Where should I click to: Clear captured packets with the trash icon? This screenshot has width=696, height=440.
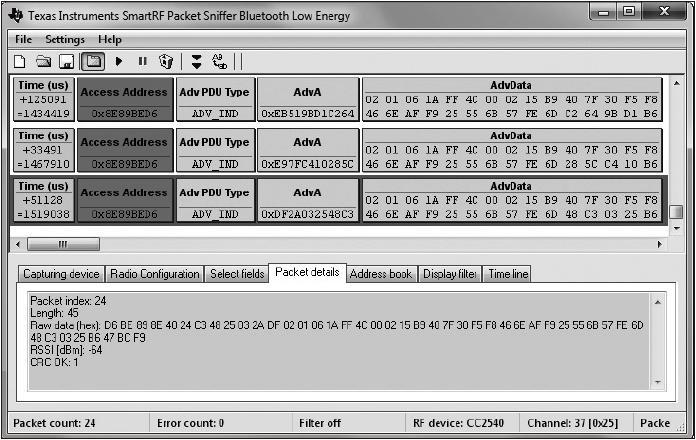click(166, 62)
